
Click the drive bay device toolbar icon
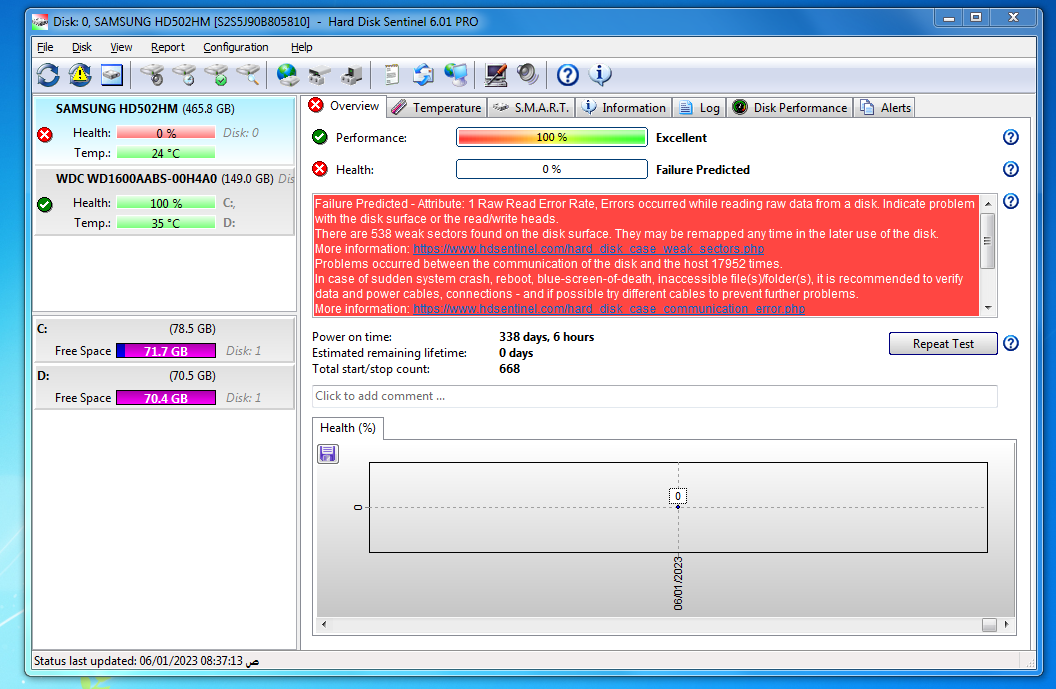(x=320, y=75)
